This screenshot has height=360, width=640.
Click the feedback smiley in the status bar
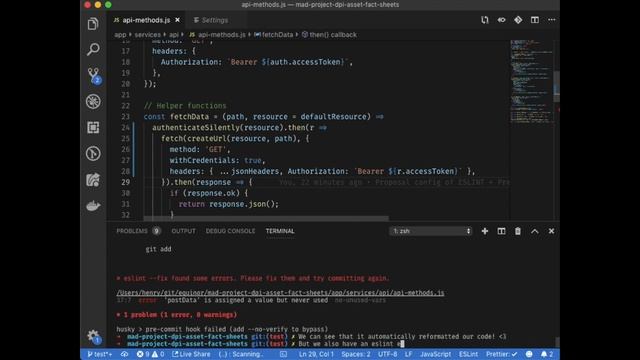point(529,354)
